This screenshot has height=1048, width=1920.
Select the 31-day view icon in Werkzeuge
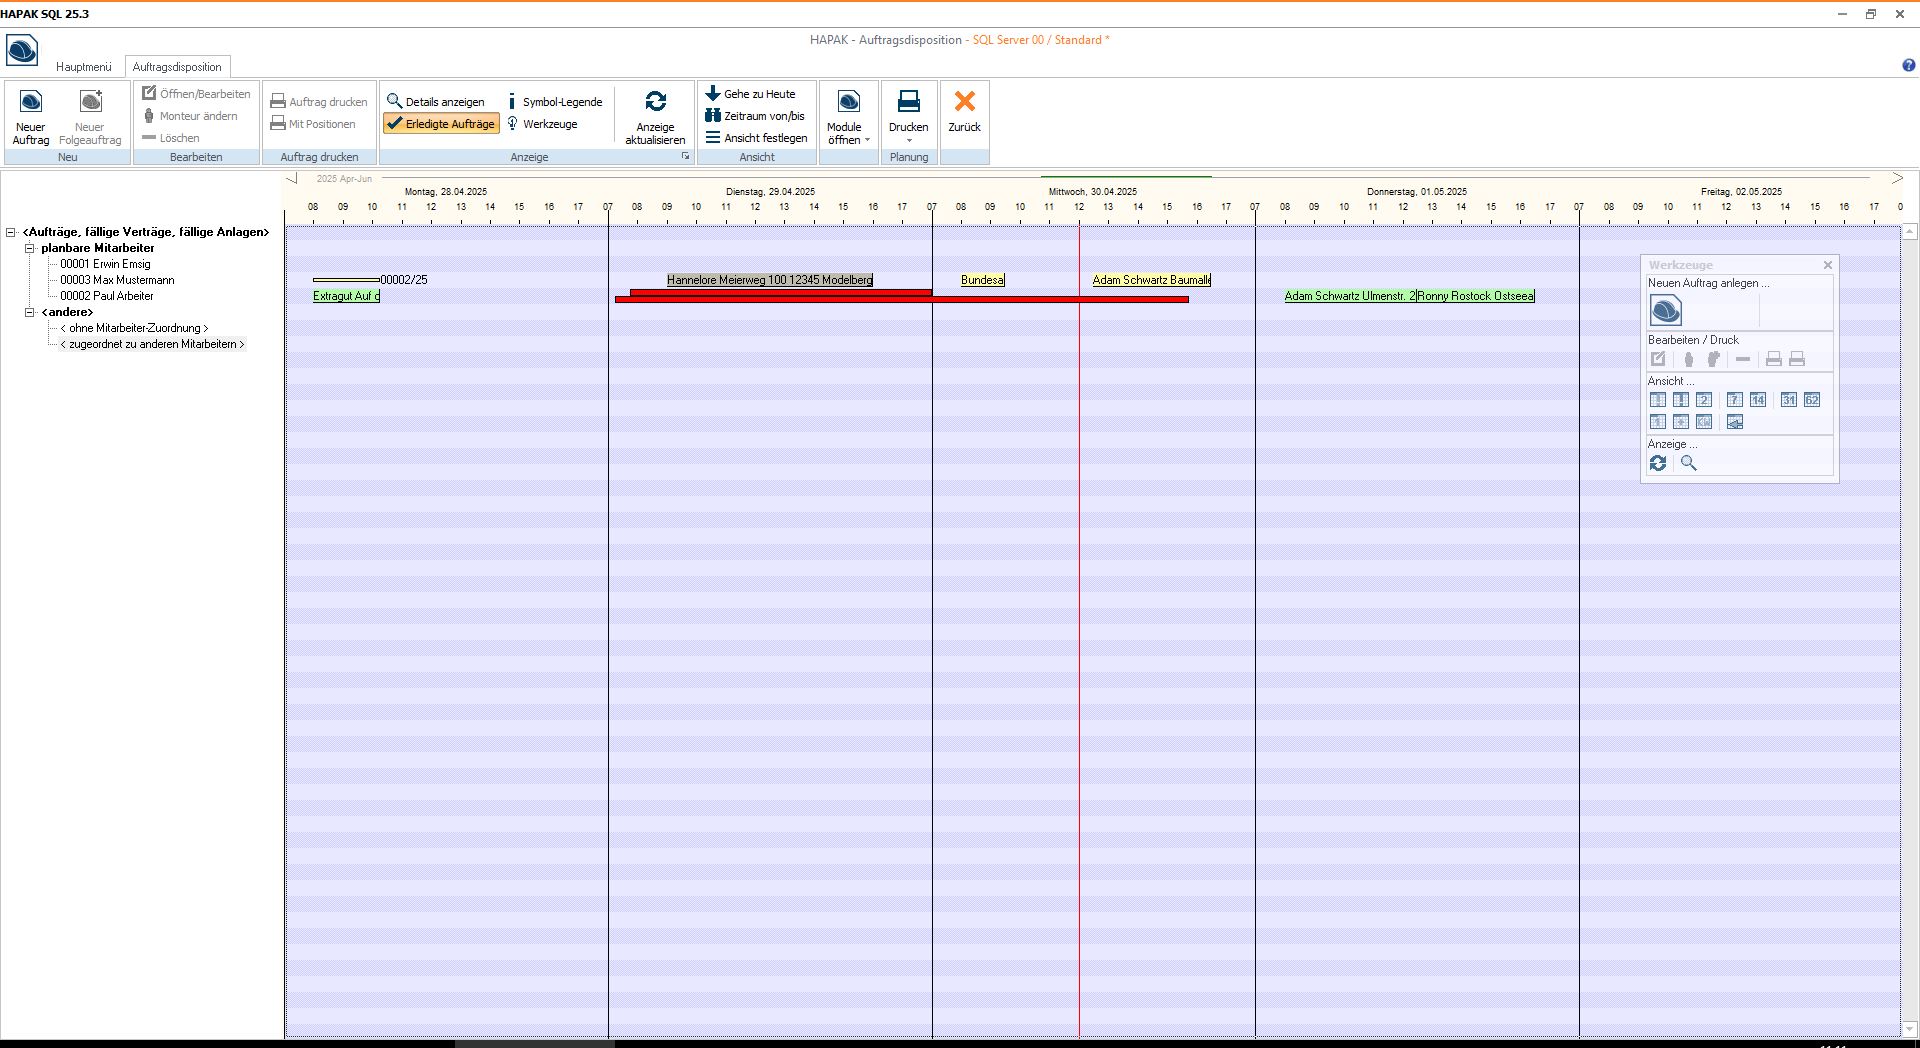(x=1788, y=400)
